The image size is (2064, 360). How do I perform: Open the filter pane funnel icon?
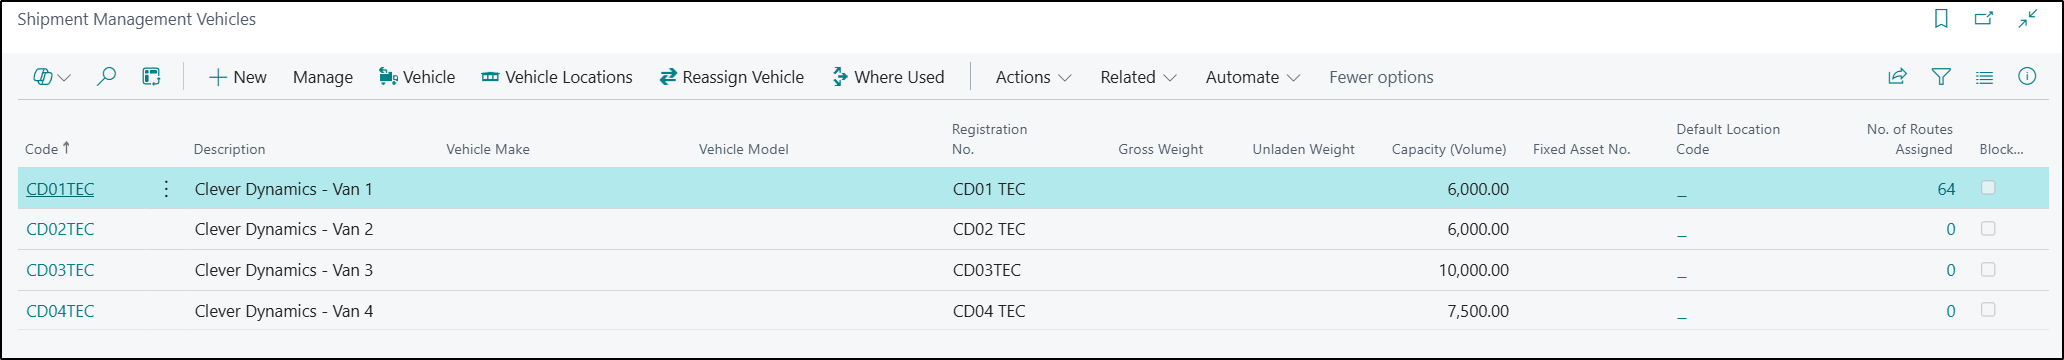click(1941, 77)
